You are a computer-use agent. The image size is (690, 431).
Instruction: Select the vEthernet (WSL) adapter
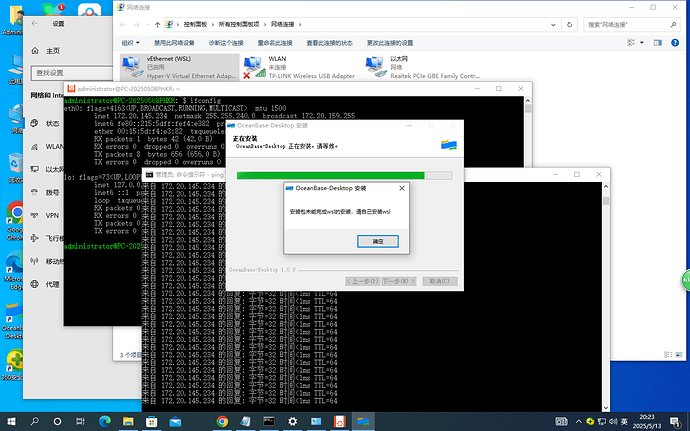(x=180, y=67)
